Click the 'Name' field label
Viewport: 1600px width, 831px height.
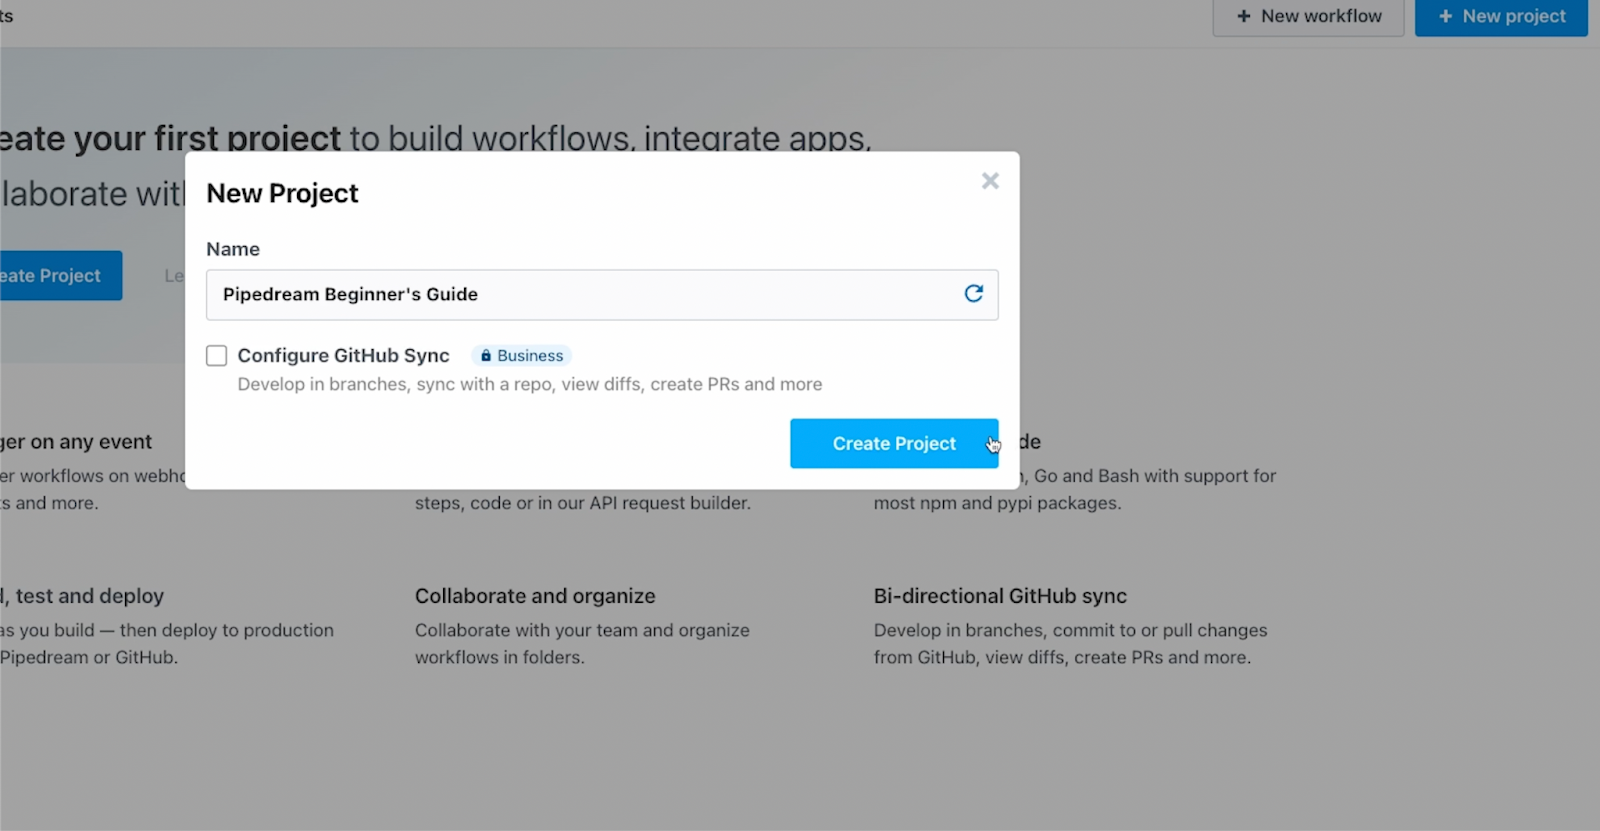tap(233, 249)
